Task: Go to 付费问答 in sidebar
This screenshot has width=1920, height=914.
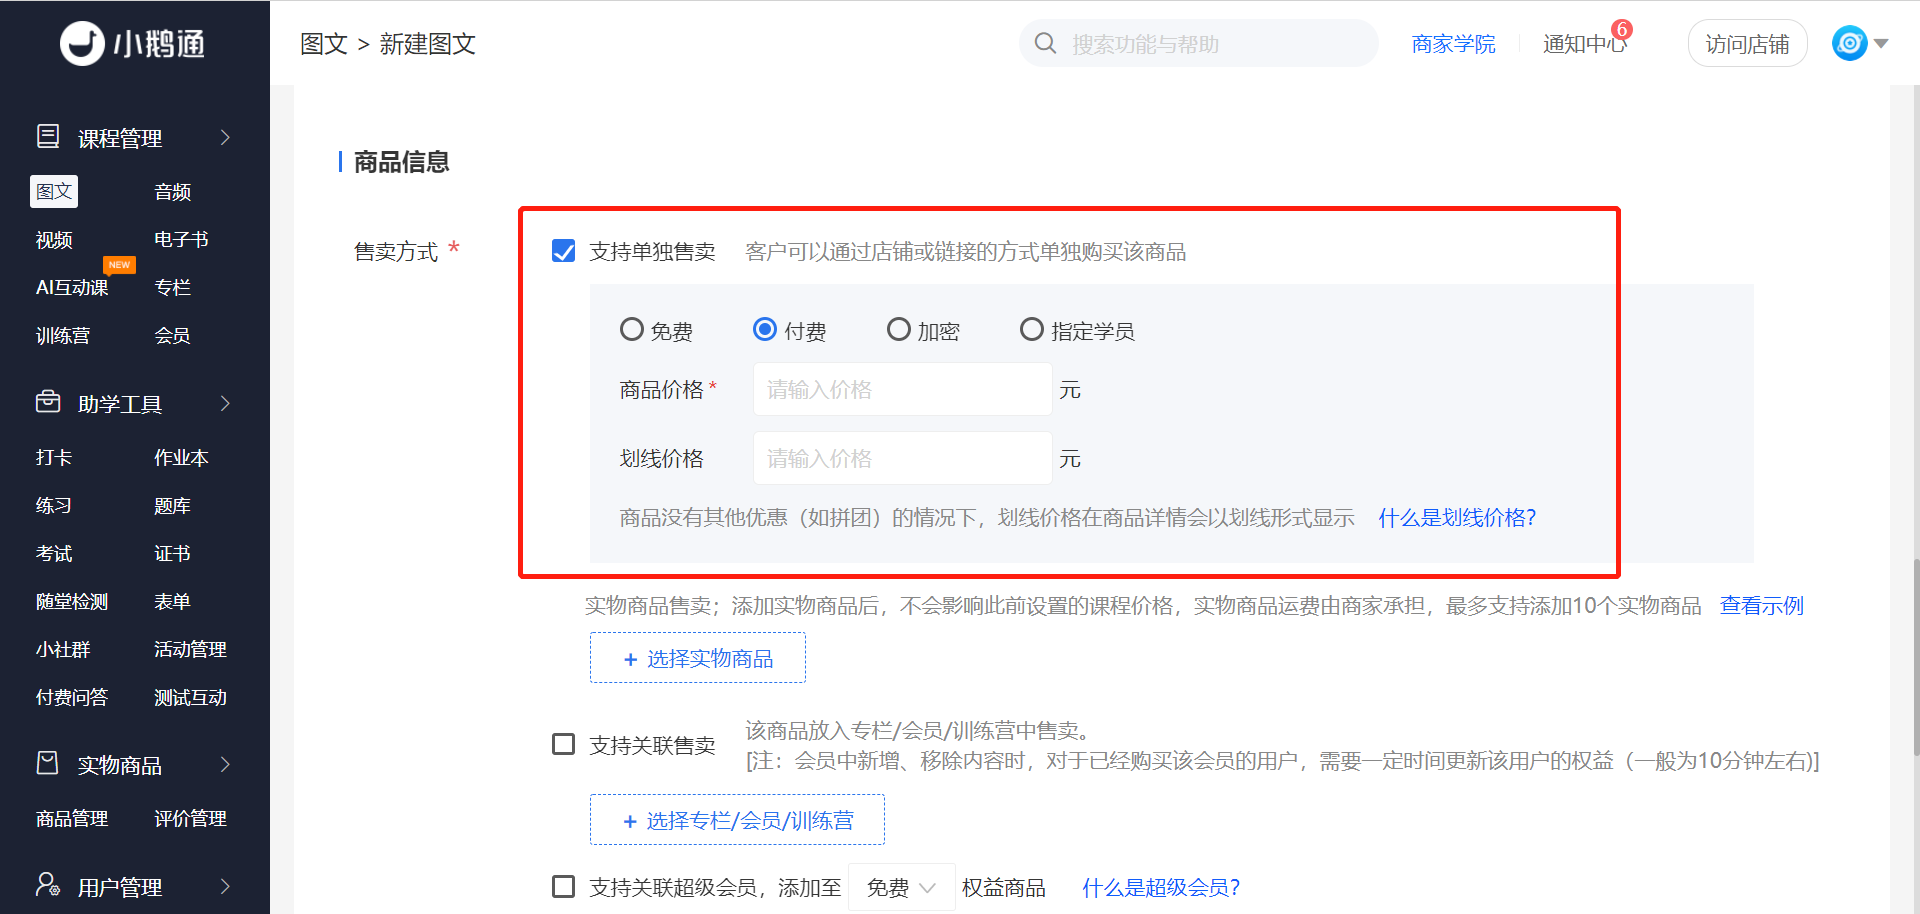Action: (x=72, y=697)
